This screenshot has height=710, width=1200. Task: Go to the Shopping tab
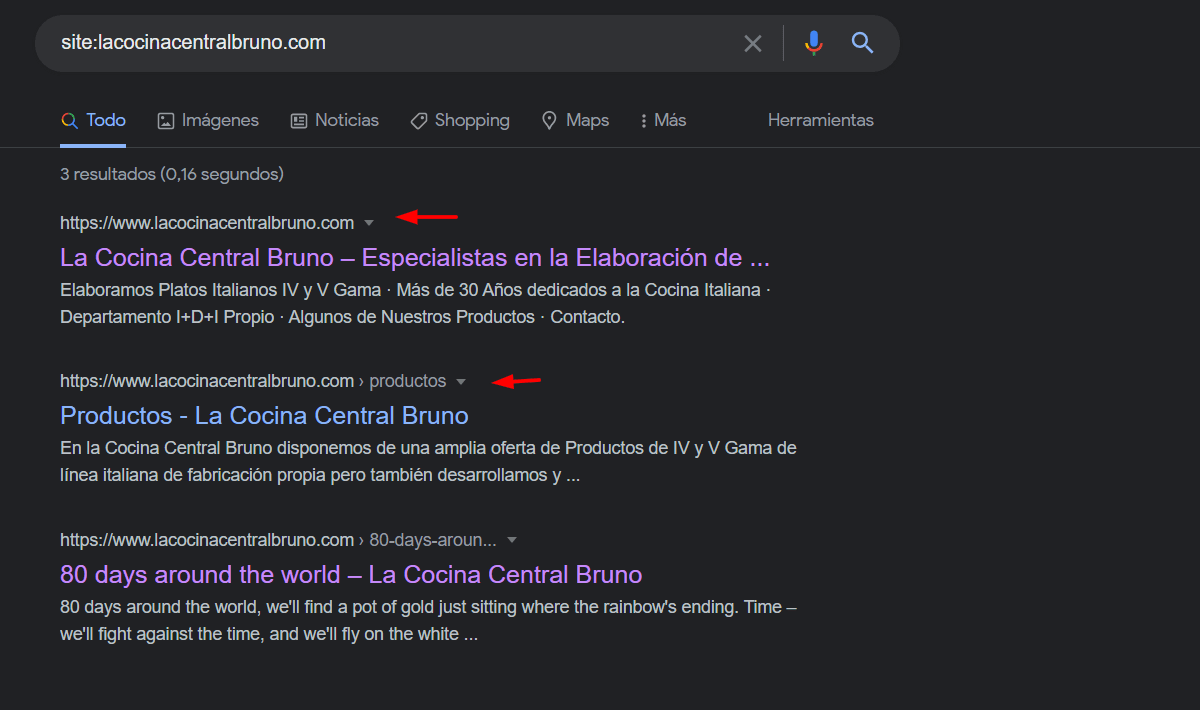click(x=460, y=120)
